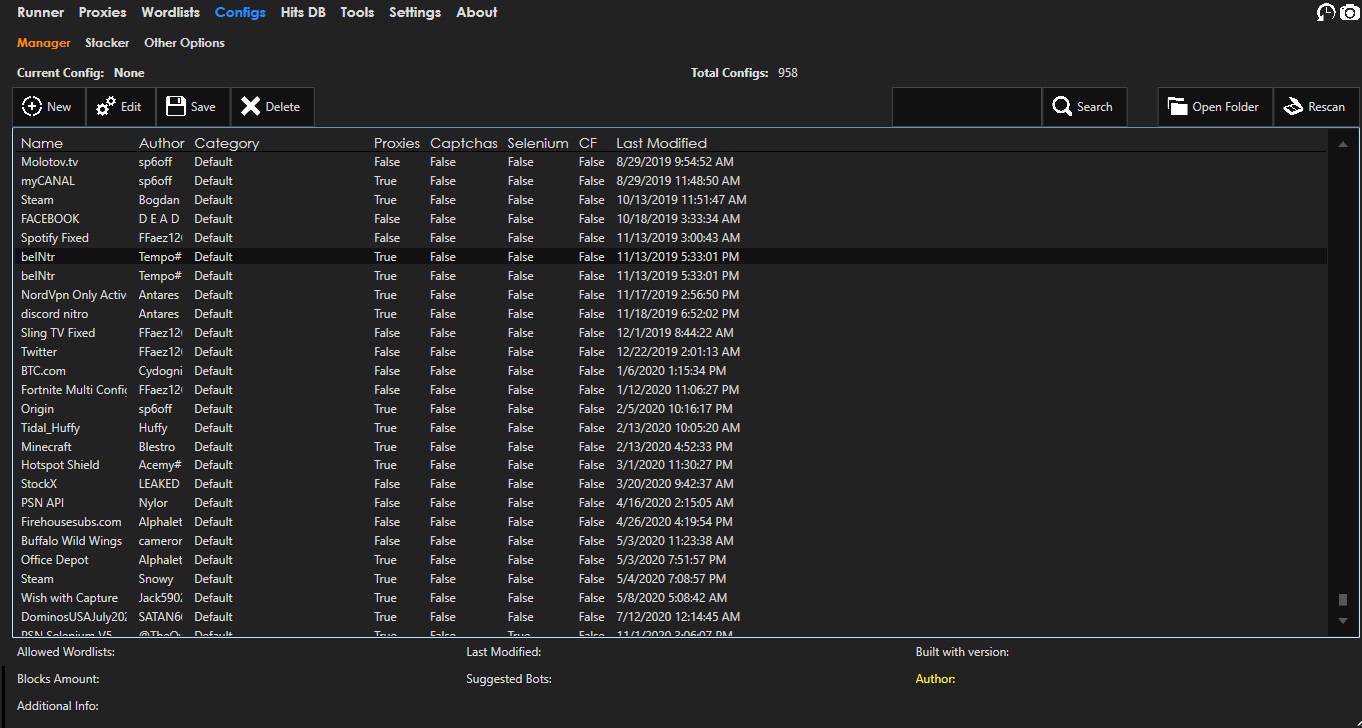This screenshot has width=1362, height=728.
Task: Select the myCANAL config row
Action: click(x=670, y=181)
